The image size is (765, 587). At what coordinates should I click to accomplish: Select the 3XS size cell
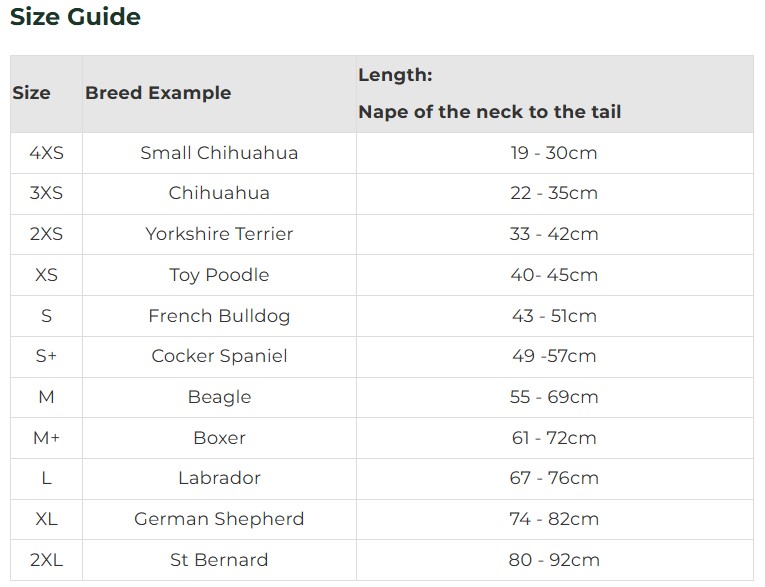[x=46, y=193]
